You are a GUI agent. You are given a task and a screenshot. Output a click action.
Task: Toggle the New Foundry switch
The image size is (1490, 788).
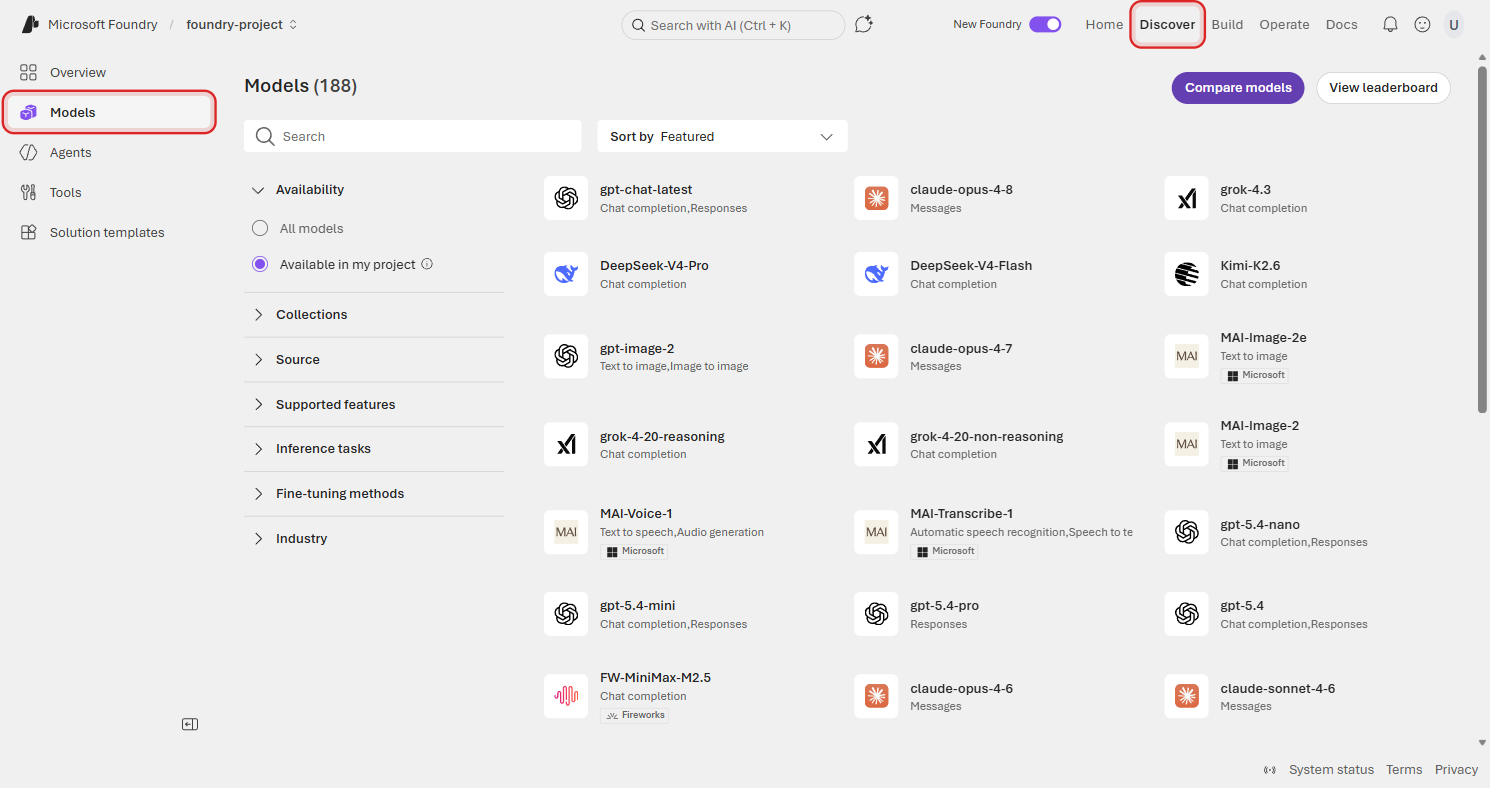tap(1045, 25)
